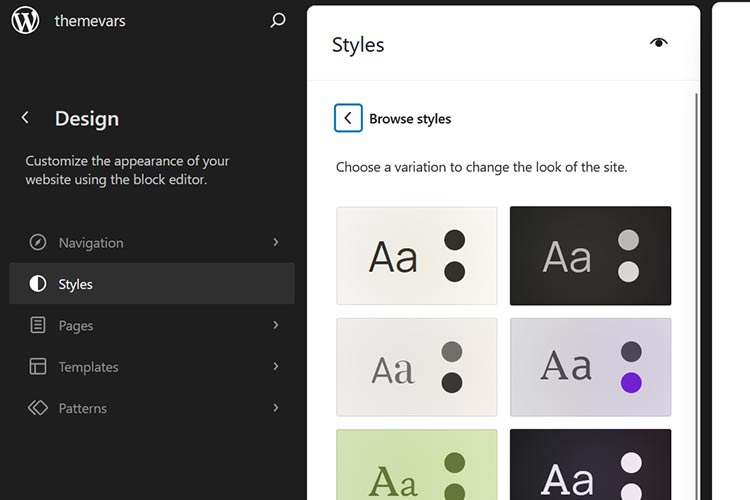Click the Patterns diamond icon
Viewport: 750px width, 500px height.
click(x=38, y=408)
